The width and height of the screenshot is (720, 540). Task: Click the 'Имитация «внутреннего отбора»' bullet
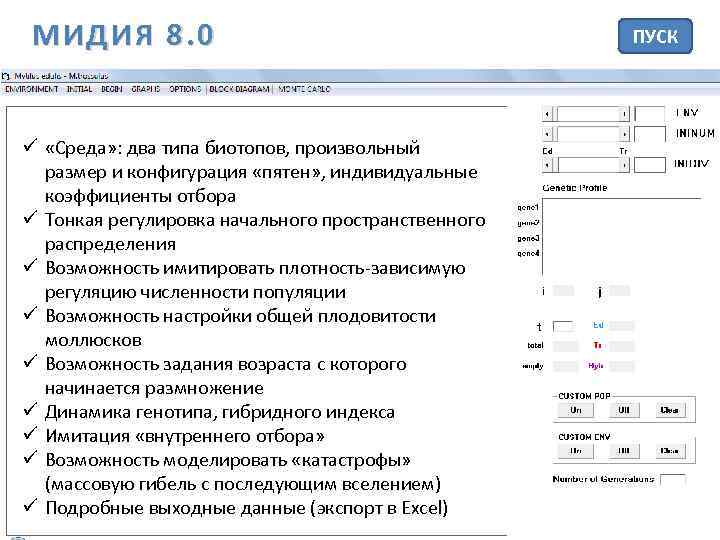(185, 436)
